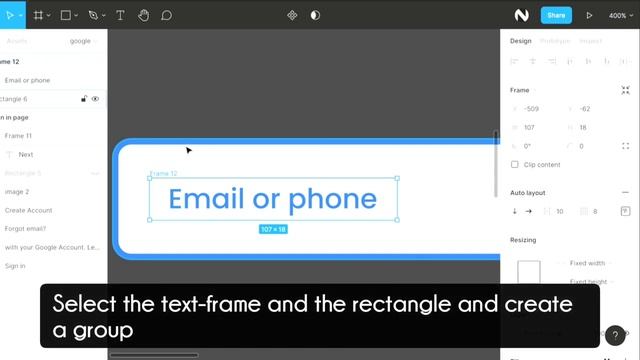Screen dimensions: 640x360
Task: Click the Align vertical centers icon
Action: coord(588,61)
